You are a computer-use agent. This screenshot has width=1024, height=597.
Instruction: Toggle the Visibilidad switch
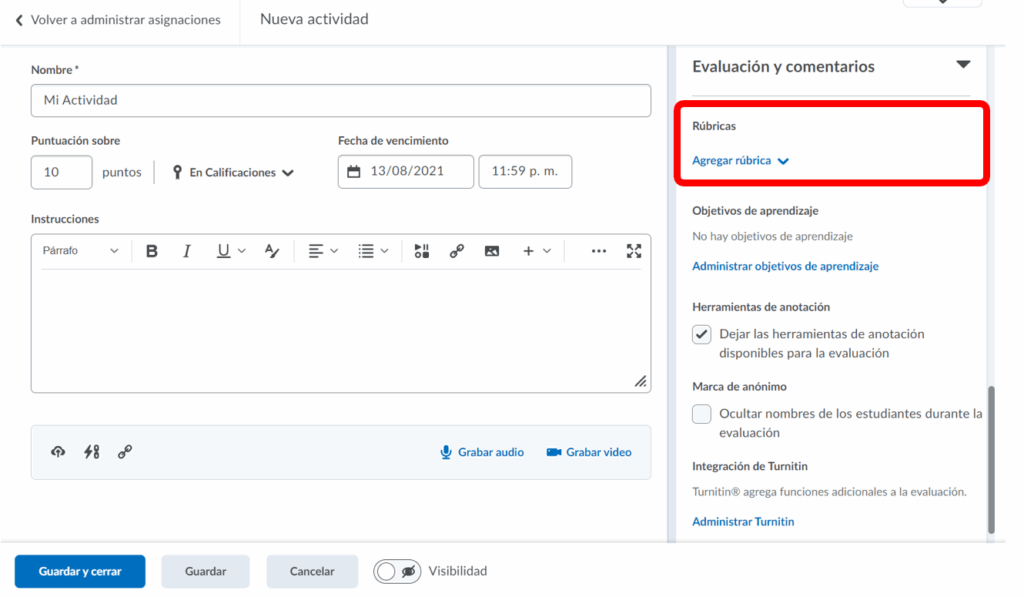pos(397,571)
